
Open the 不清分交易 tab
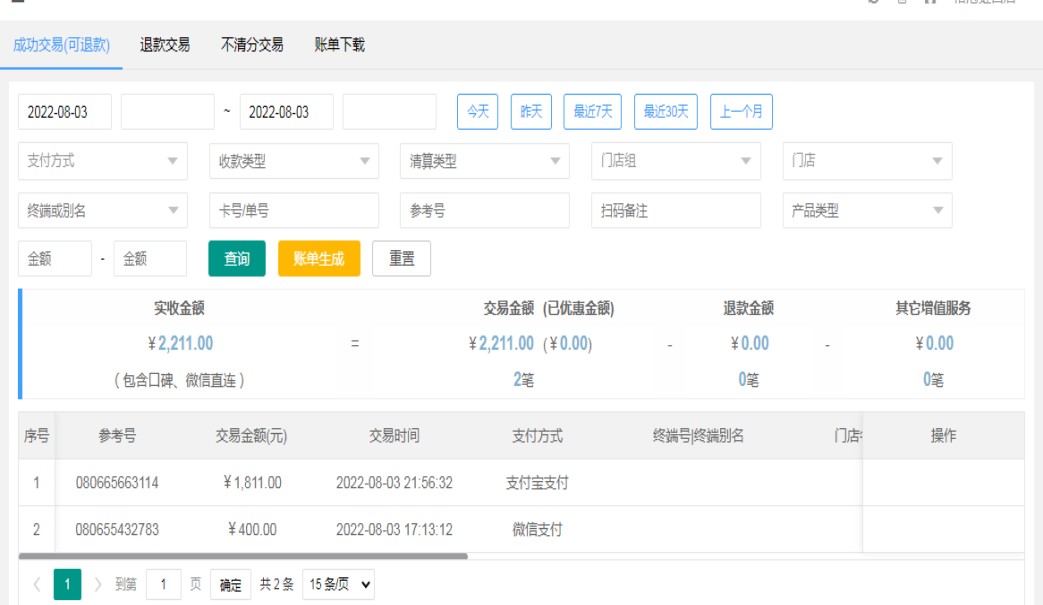pos(252,45)
